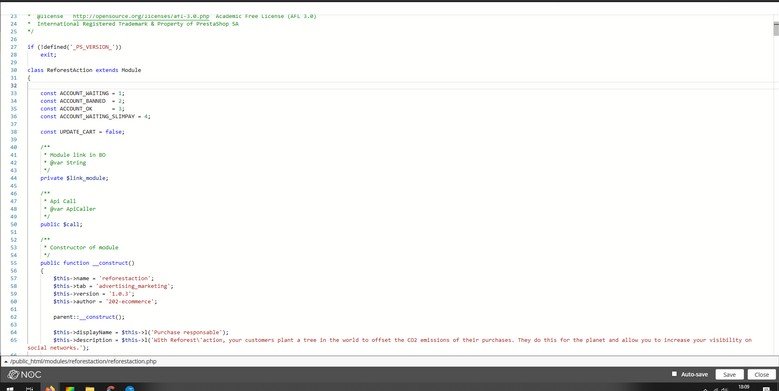
Task: Click the '* @var String' comment
Action: coord(65,162)
